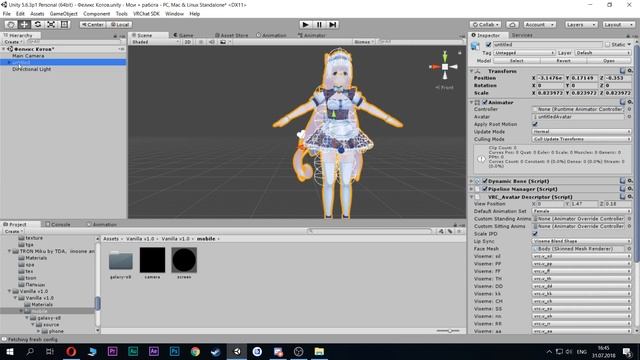Click the model Revert button
This screenshot has height=360, width=640.
pyautogui.click(x=563, y=60)
